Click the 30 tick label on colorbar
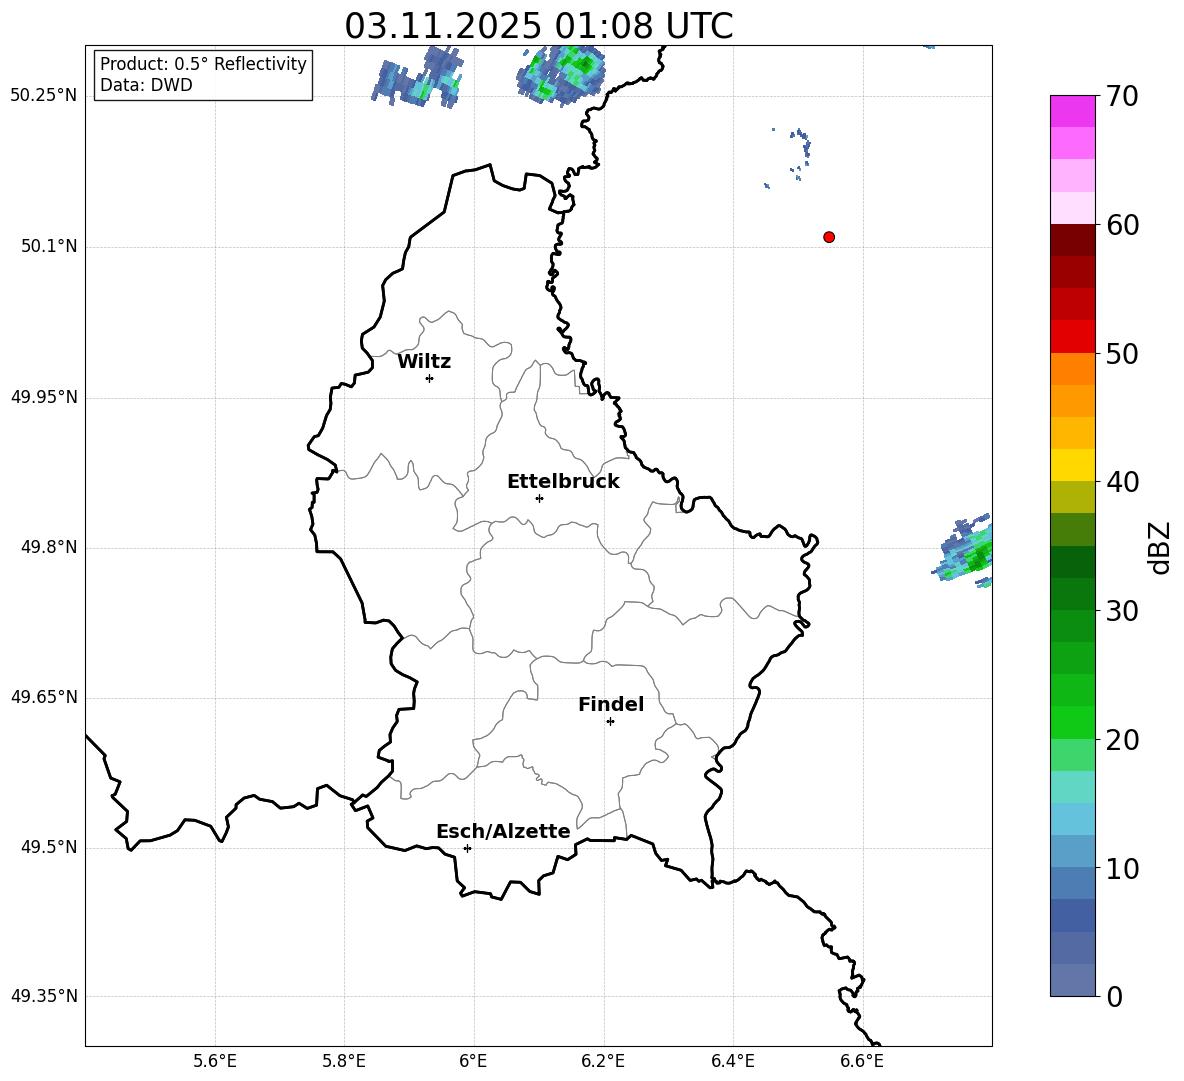1184x1081 pixels. tap(1122, 611)
